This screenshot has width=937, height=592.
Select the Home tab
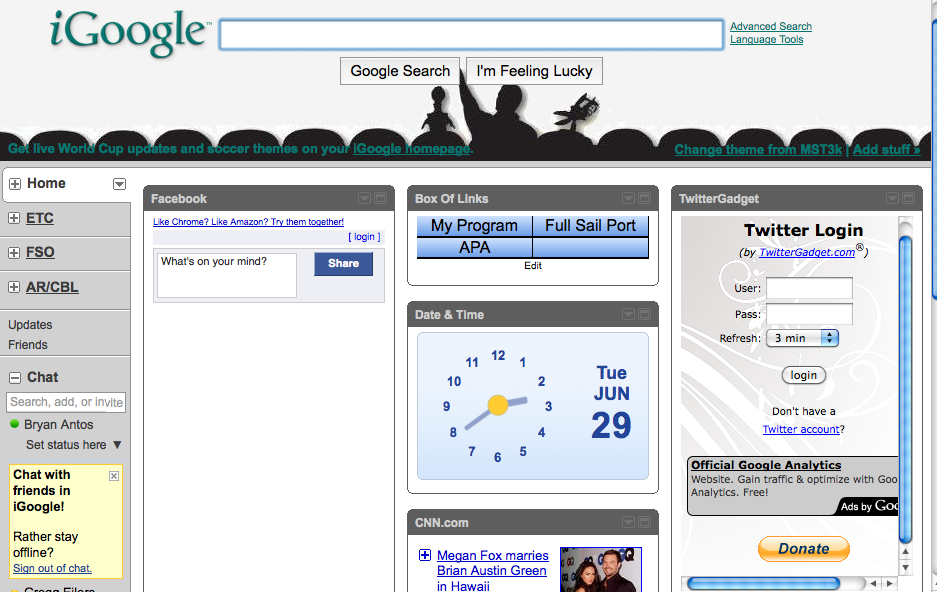(x=47, y=183)
